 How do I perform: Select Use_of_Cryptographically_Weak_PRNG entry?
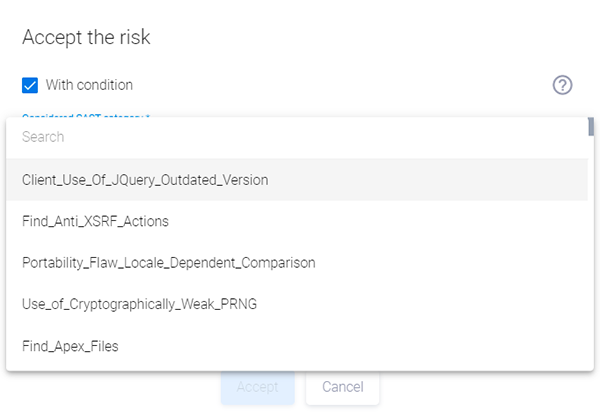(x=139, y=304)
